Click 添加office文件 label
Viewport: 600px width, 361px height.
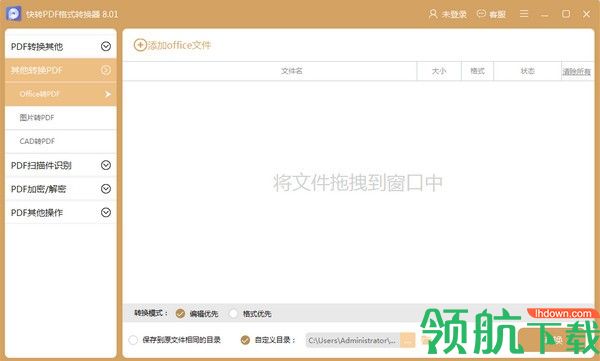point(179,45)
